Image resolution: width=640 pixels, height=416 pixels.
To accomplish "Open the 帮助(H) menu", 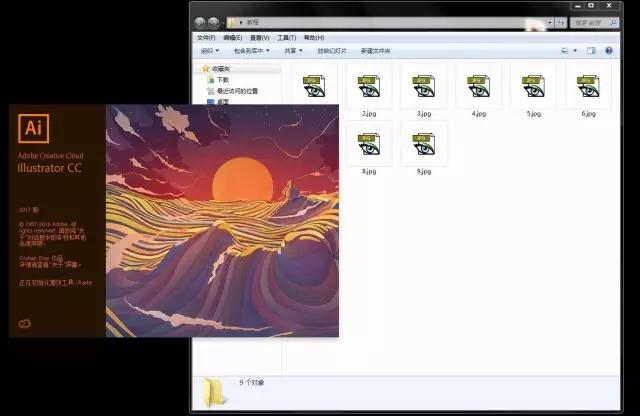I will (x=314, y=38).
